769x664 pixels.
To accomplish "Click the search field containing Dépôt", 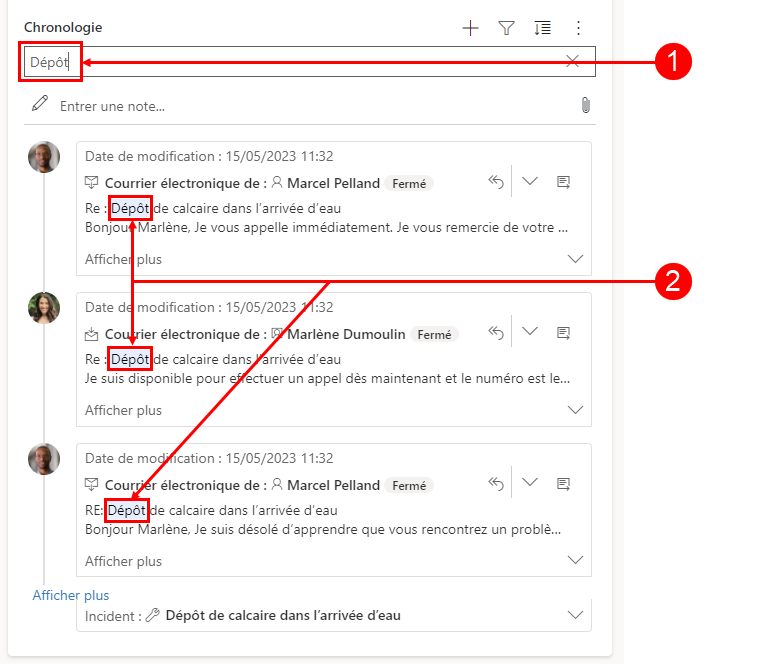I will [309, 61].
